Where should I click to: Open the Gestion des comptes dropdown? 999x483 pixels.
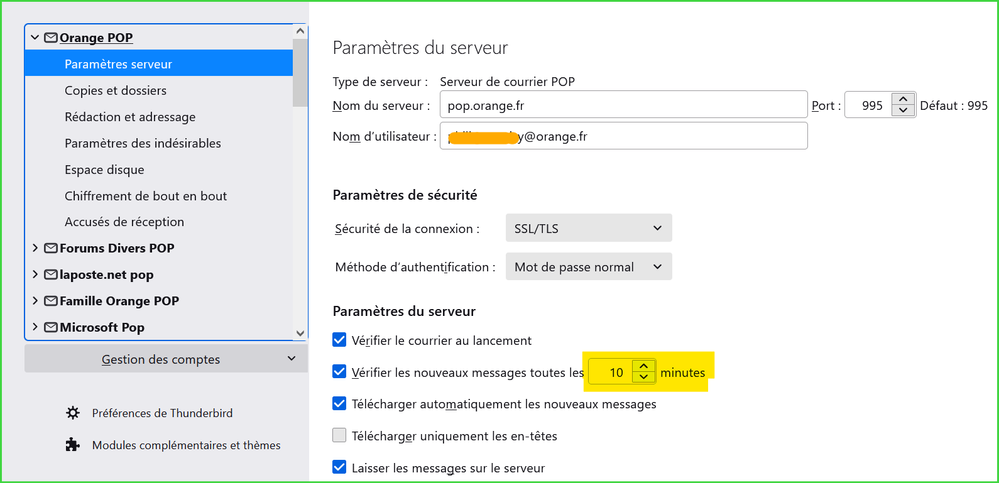click(x=166, y=359)
